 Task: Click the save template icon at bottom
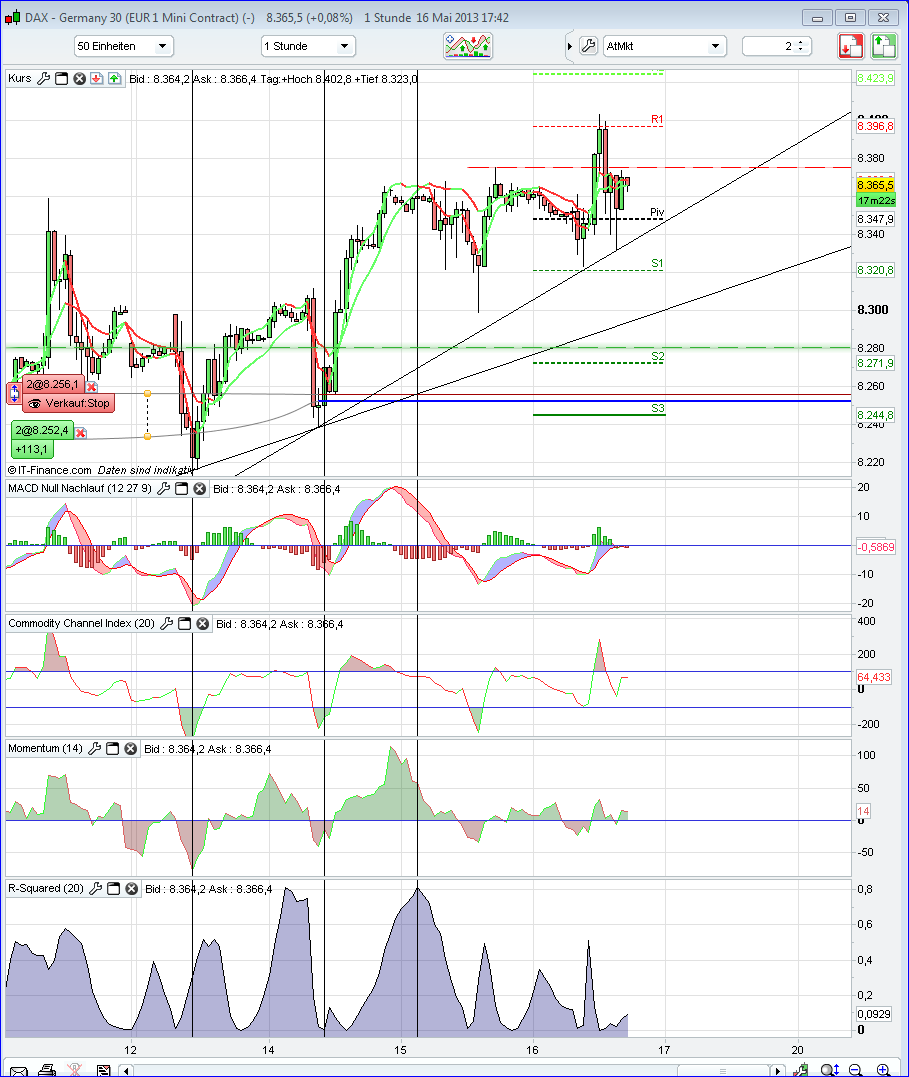click(x=104, y=1070)
